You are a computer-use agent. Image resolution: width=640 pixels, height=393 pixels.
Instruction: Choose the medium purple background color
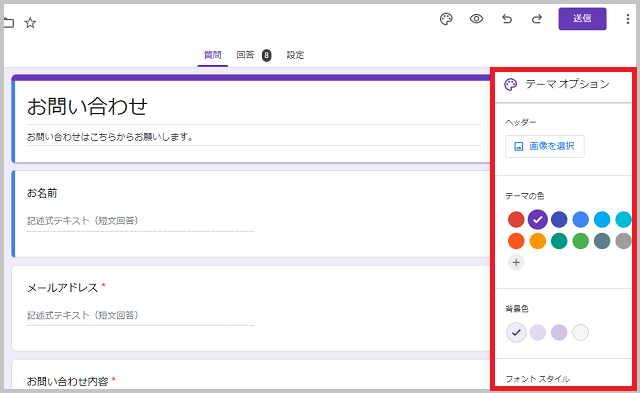tap(559, 332)
